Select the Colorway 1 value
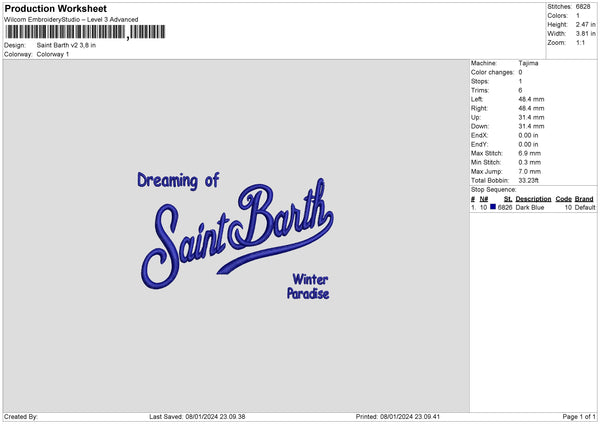 click(53, 54)
